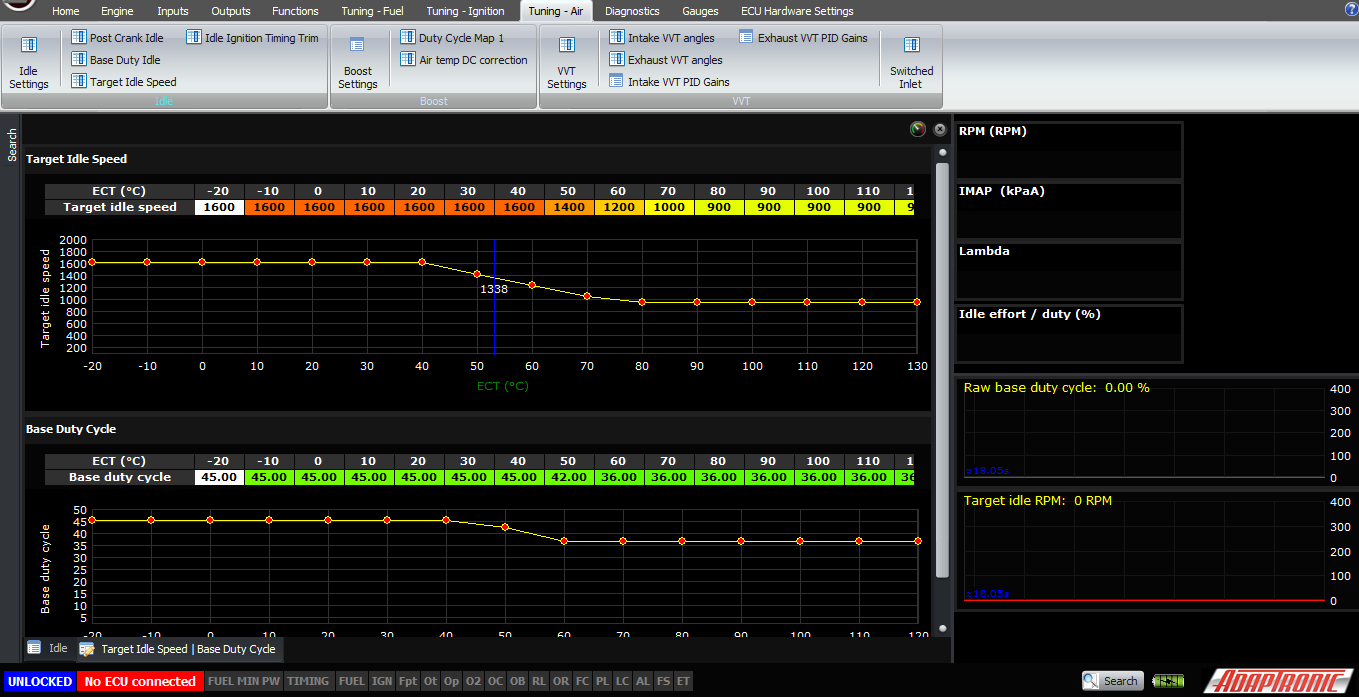This screenshot has width=1359, height=697.
Task: Open Switched Inlet settings
Action: tap(911, 62)
